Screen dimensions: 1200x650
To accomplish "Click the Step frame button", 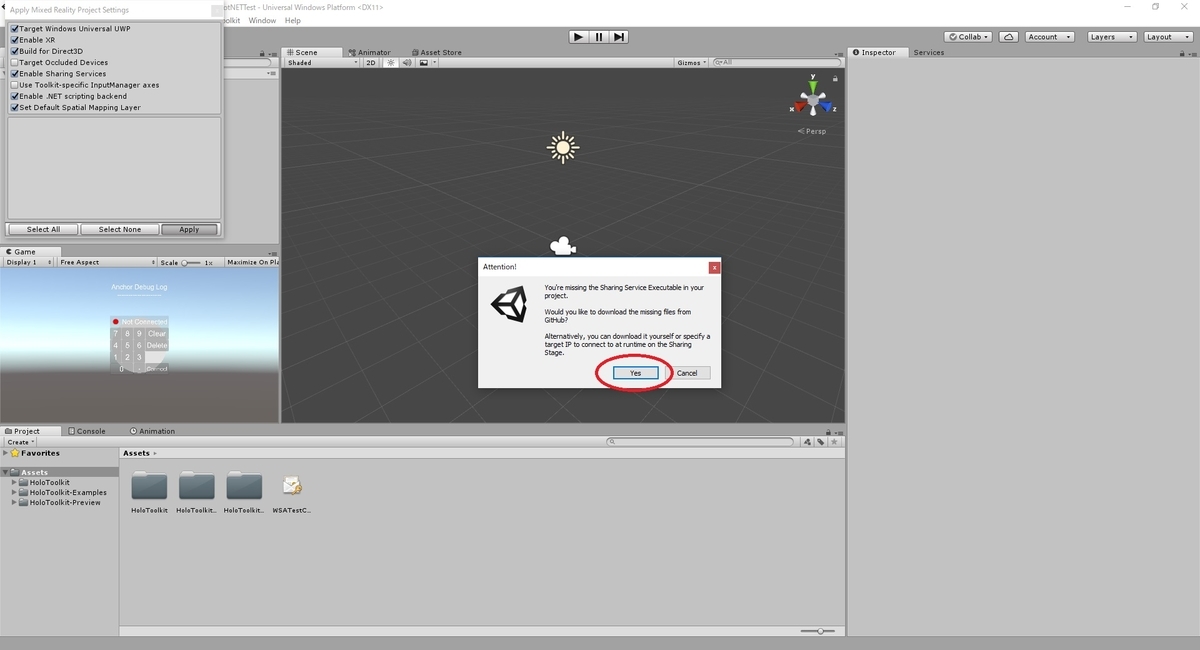I will click(x=619, y=37).
